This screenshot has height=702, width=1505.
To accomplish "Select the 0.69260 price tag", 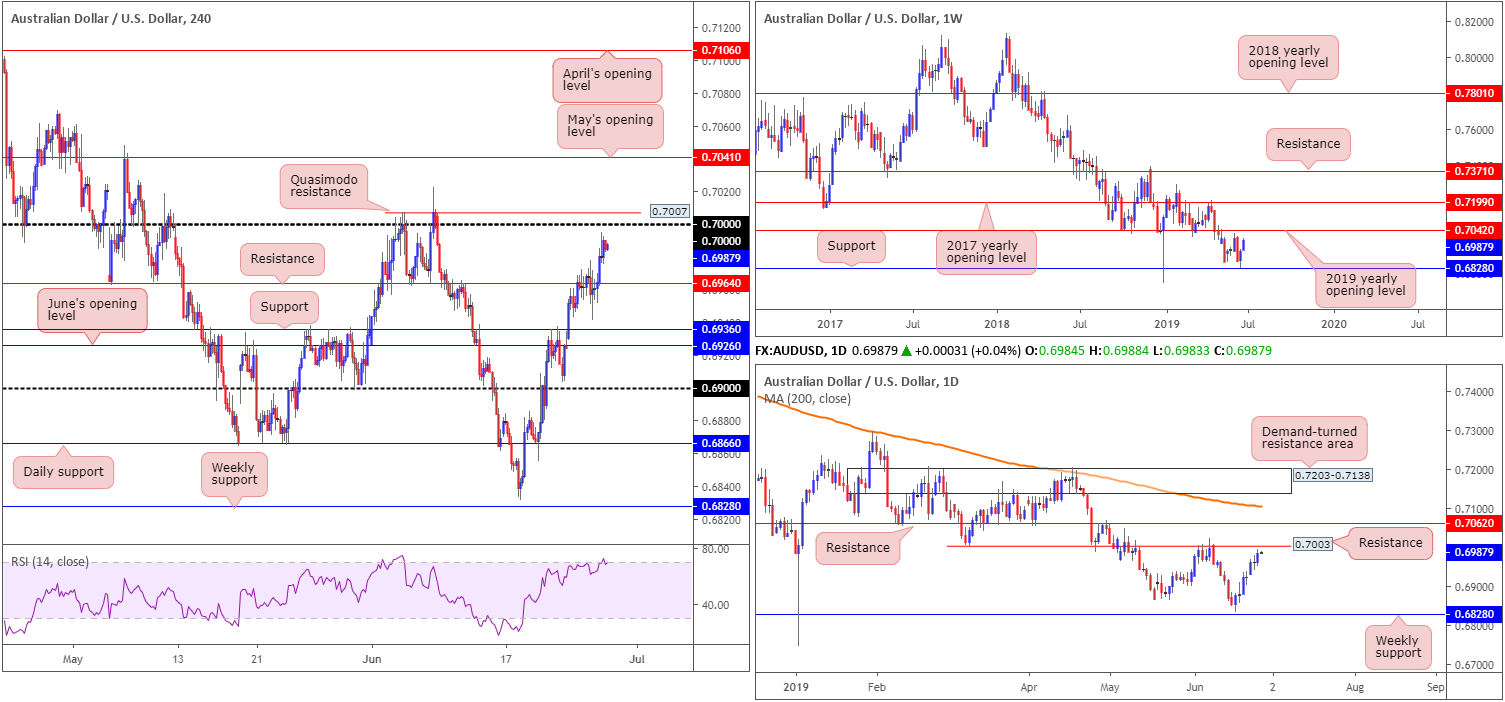I will (719, 346).
